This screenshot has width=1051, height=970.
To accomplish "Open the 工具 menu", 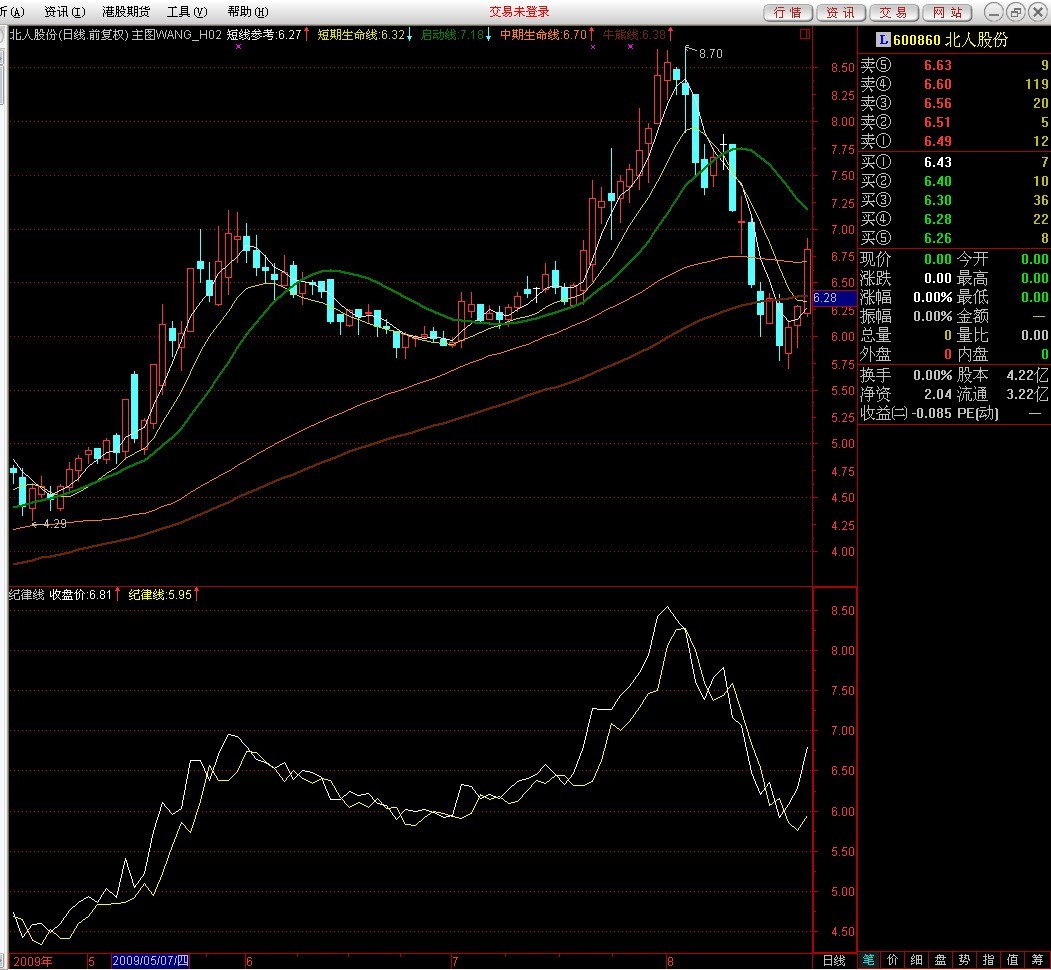I will (x=187, y=12).
